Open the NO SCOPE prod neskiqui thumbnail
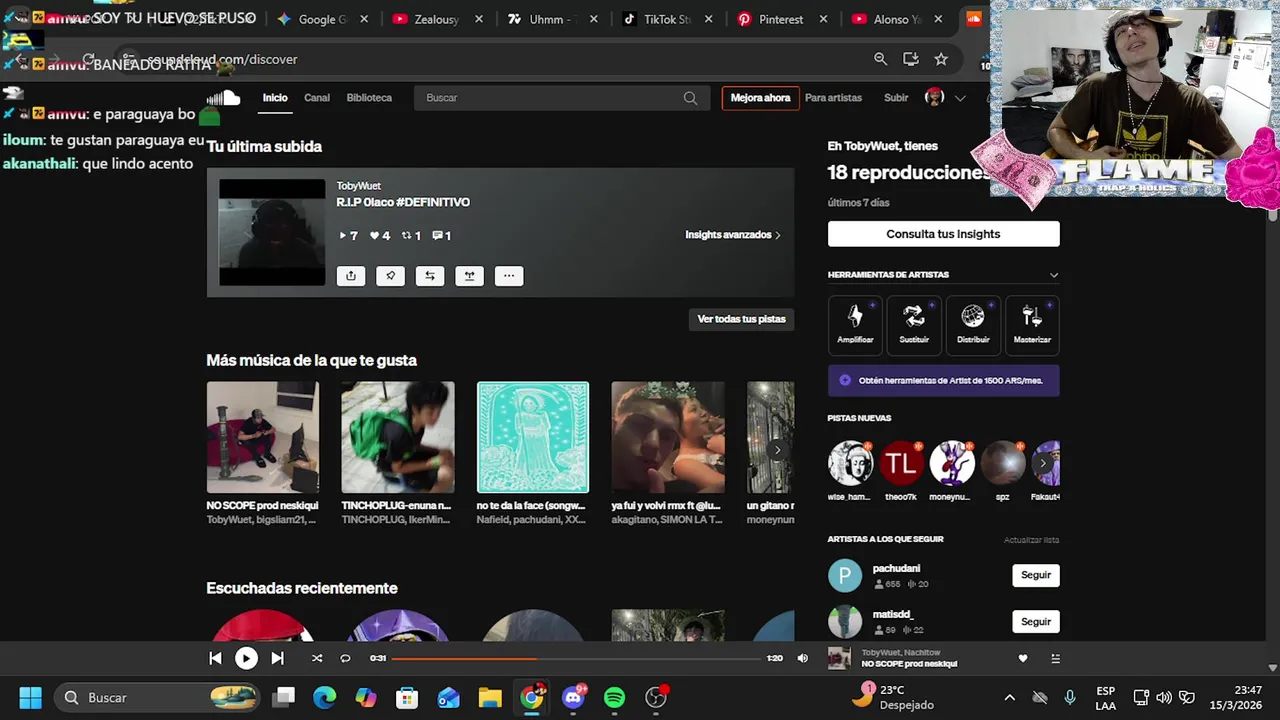Screen dimensions: 1280x720 tap(263, 437)
